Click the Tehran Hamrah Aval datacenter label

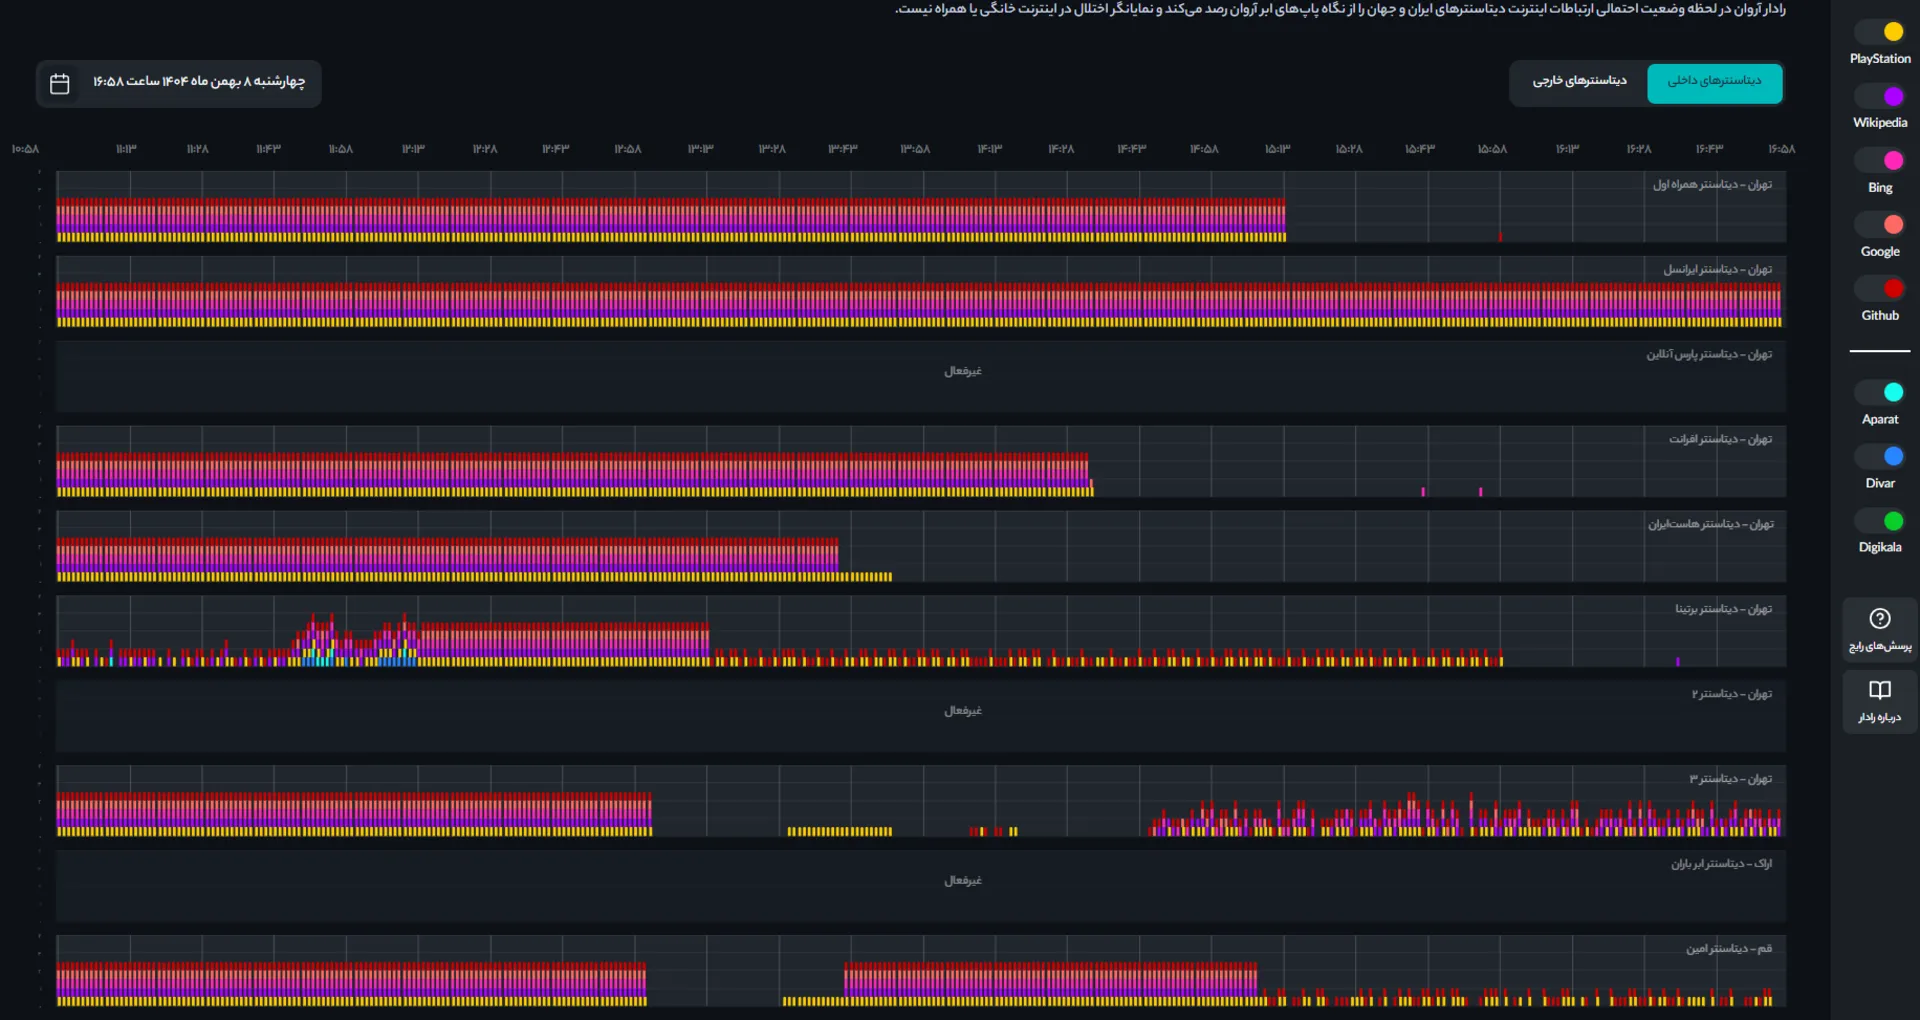(x=1711, y=185)
